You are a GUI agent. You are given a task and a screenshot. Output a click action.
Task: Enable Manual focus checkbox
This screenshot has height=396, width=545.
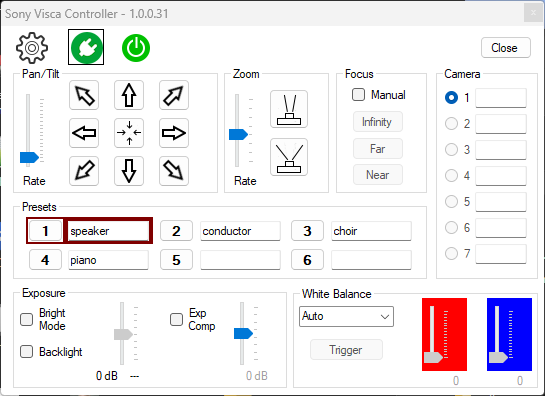358,95
